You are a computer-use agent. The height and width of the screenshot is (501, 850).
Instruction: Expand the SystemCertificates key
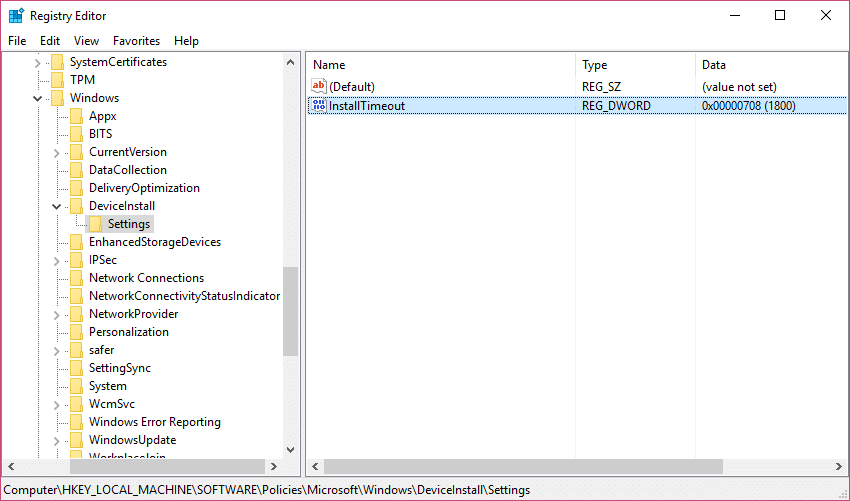tap(37, 63)
